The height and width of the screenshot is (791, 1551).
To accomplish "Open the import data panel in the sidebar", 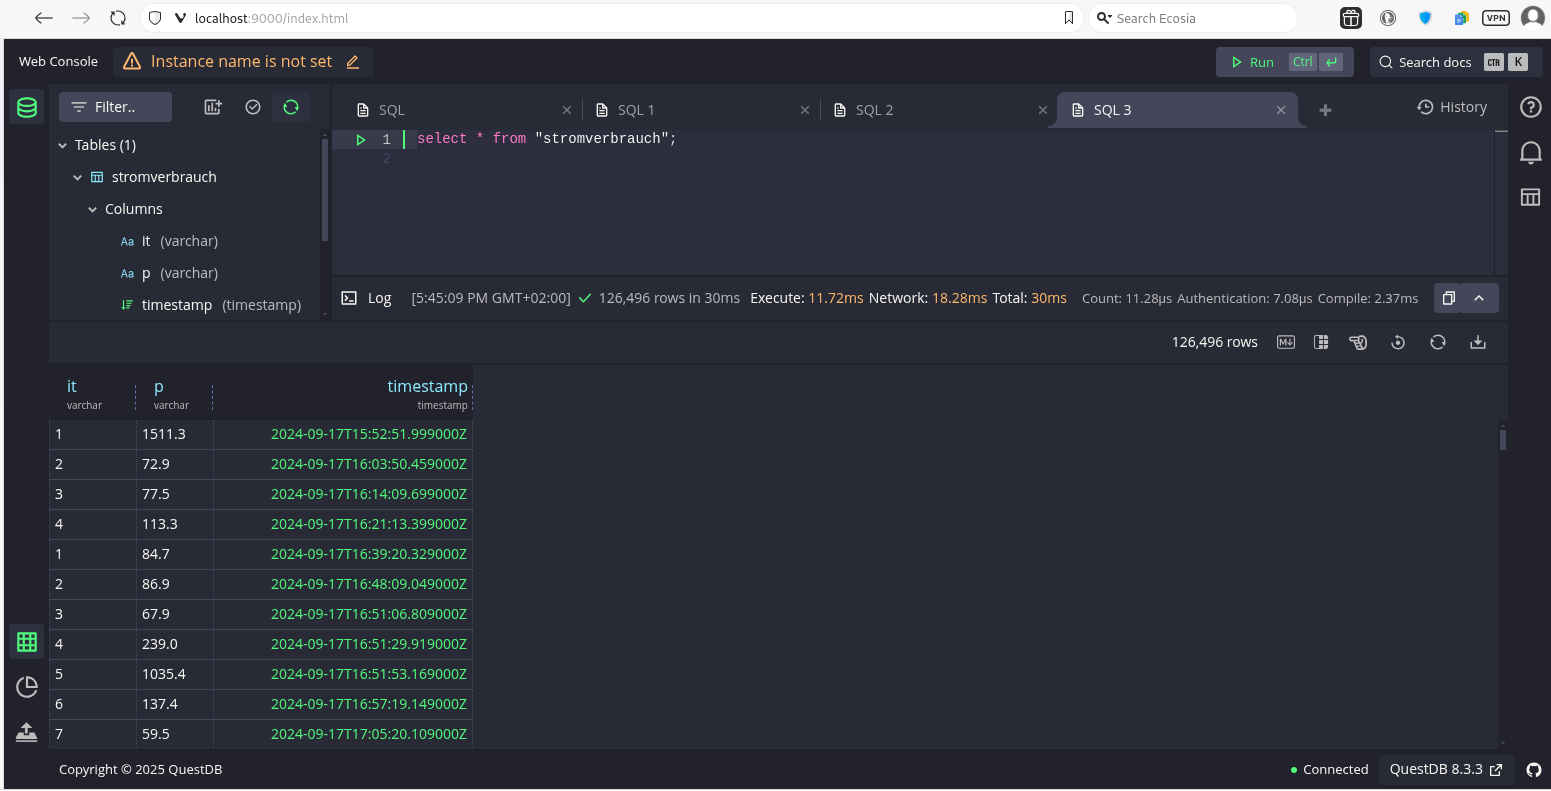I will coord(27,732).
